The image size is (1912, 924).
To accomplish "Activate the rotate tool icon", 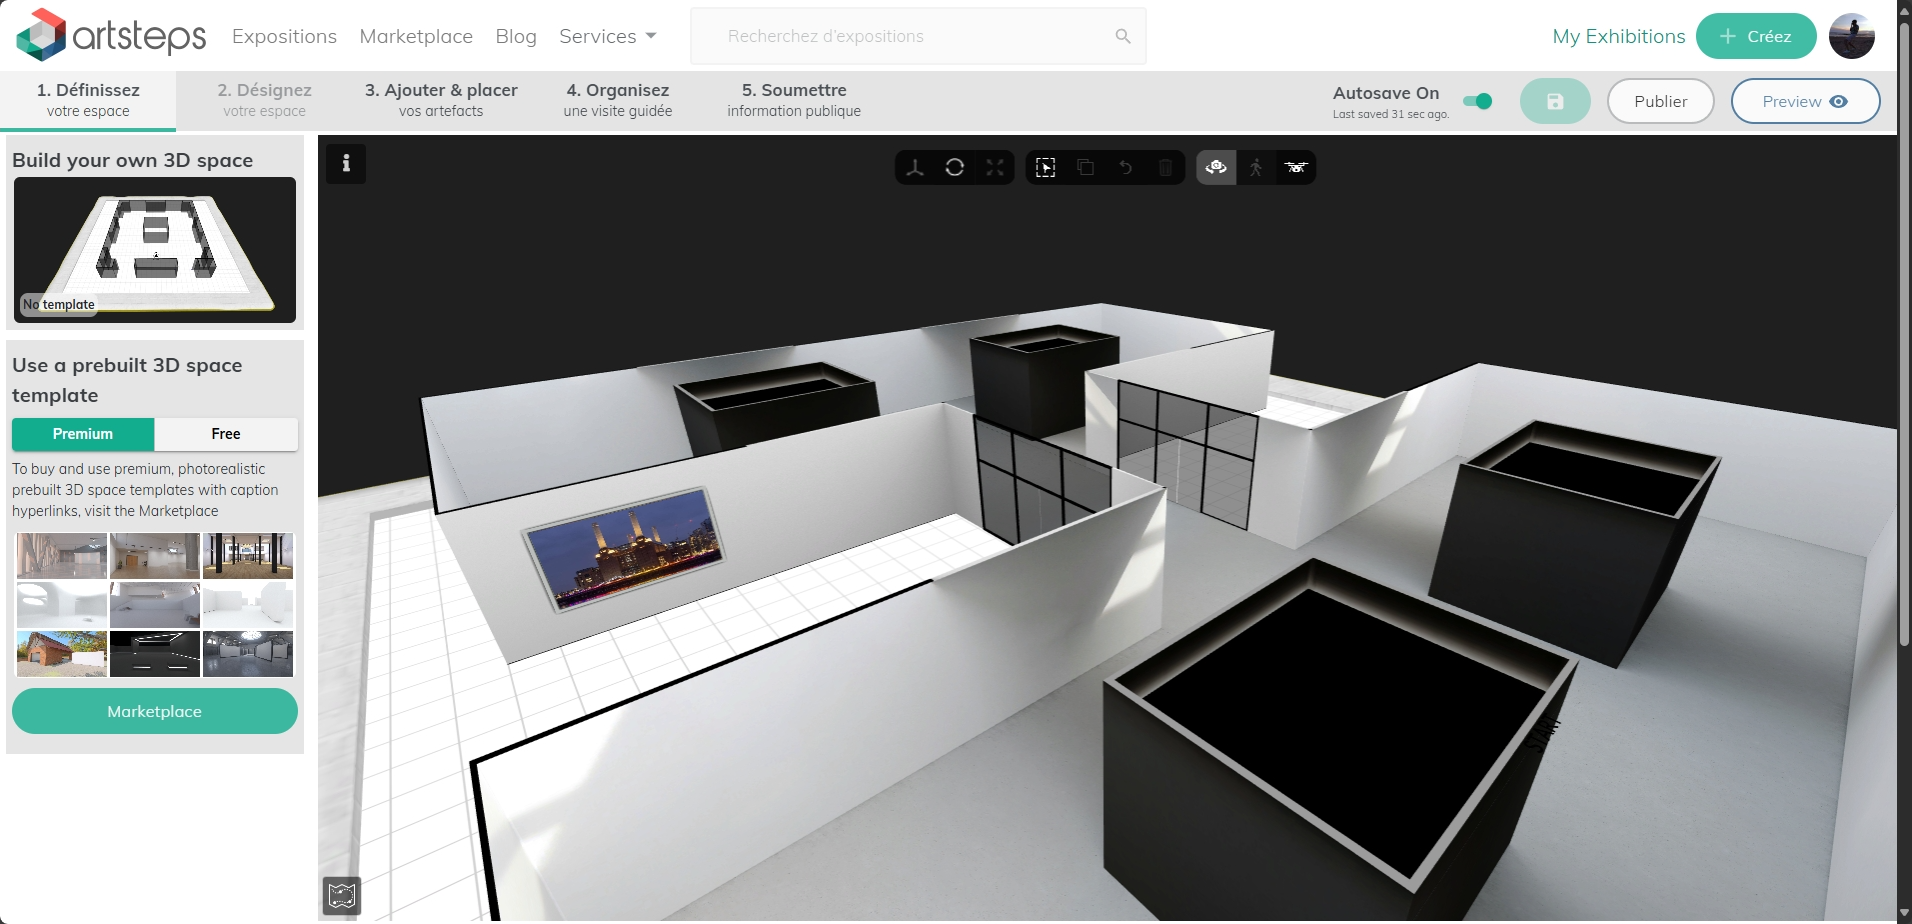I will pos(954,167).
